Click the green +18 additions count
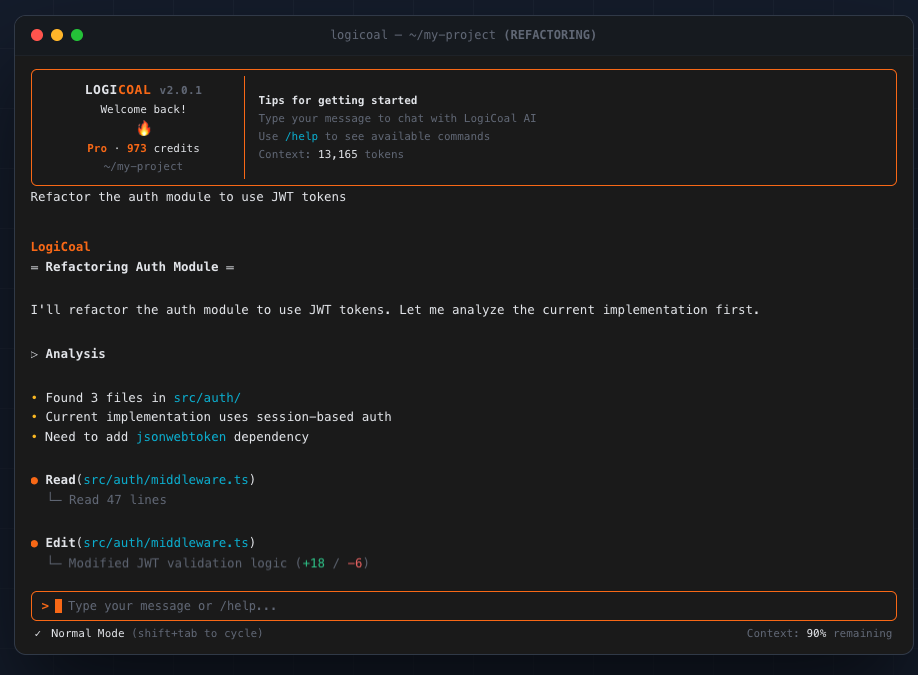Screen dimensions: 918x675 [x=314, y=564]
